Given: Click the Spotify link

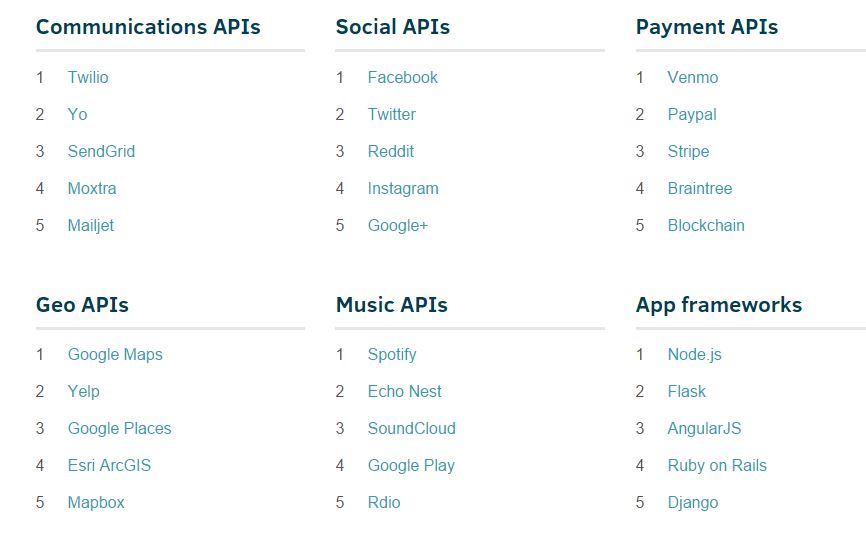Looking at the screenshot, I should click(x=392, y=354).
